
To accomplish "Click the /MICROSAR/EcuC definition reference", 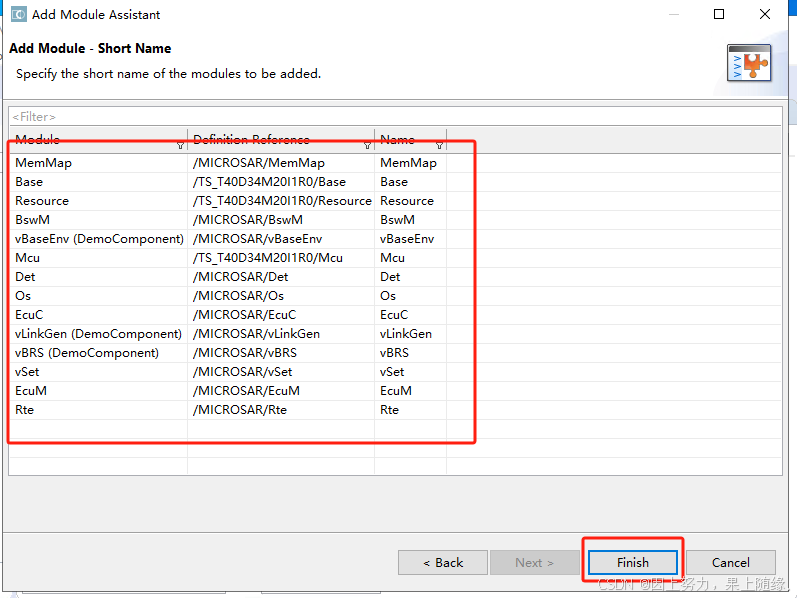I will tap(281, 315).
